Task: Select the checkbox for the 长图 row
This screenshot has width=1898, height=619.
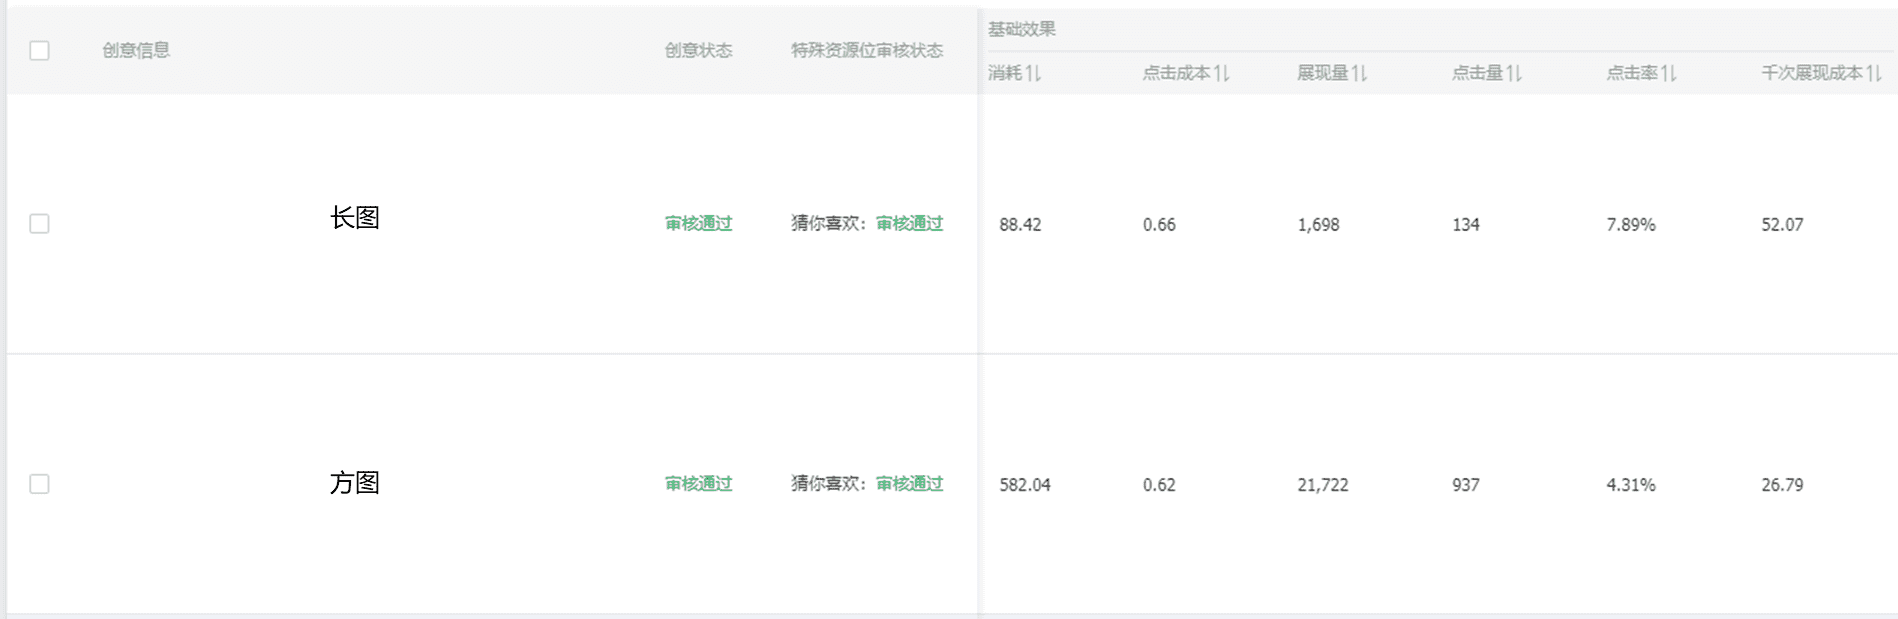Action: tap(39, 223)
